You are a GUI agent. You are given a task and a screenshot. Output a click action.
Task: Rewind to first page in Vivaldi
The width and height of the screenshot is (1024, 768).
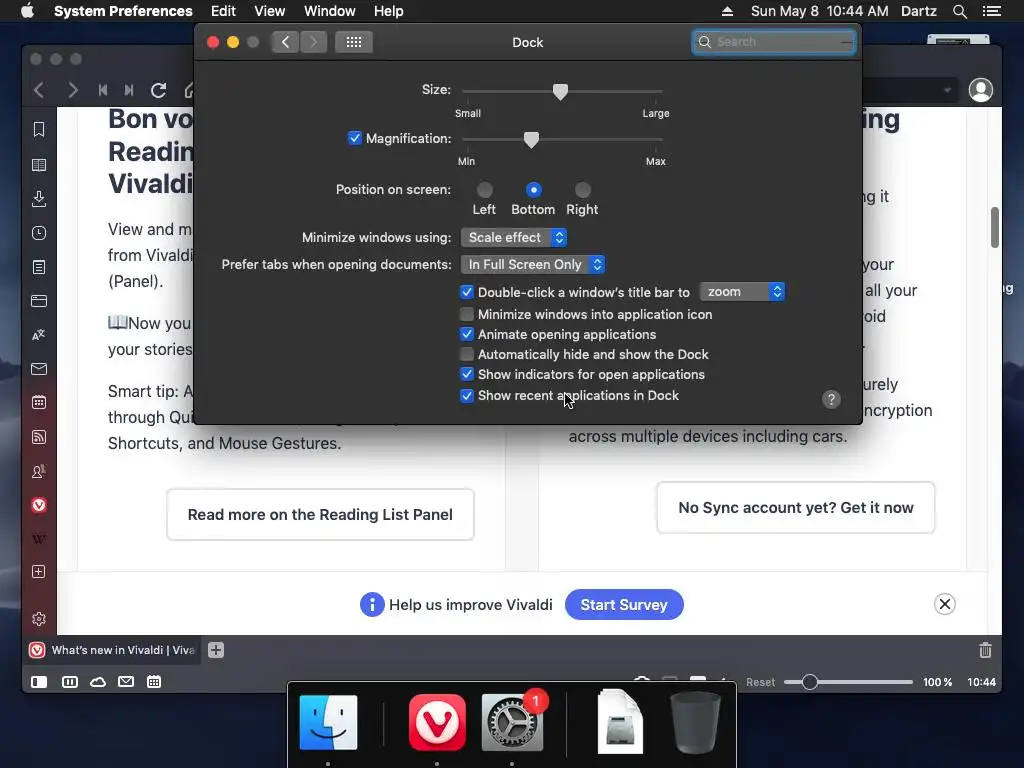[103, 90]
